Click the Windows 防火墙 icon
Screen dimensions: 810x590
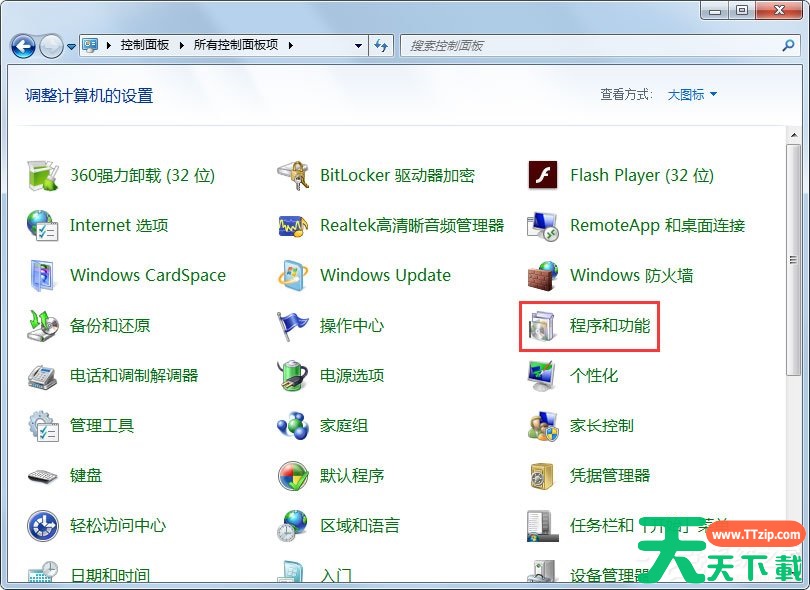point(542,275)
